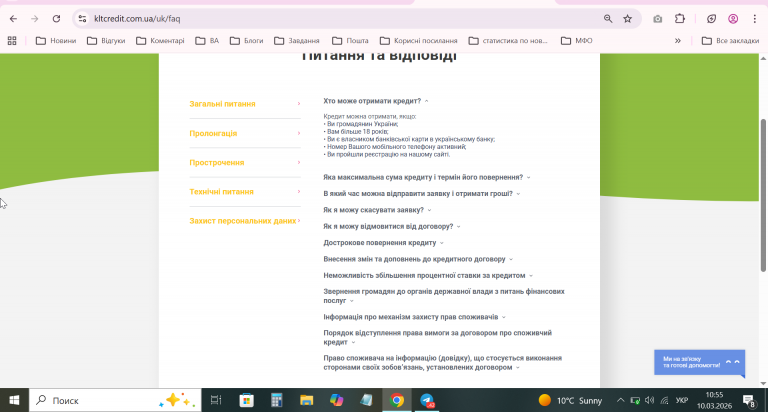768x412 pixels.
Task: Expand Як я можу відмовитися від договору
Action: coord(392,226)
